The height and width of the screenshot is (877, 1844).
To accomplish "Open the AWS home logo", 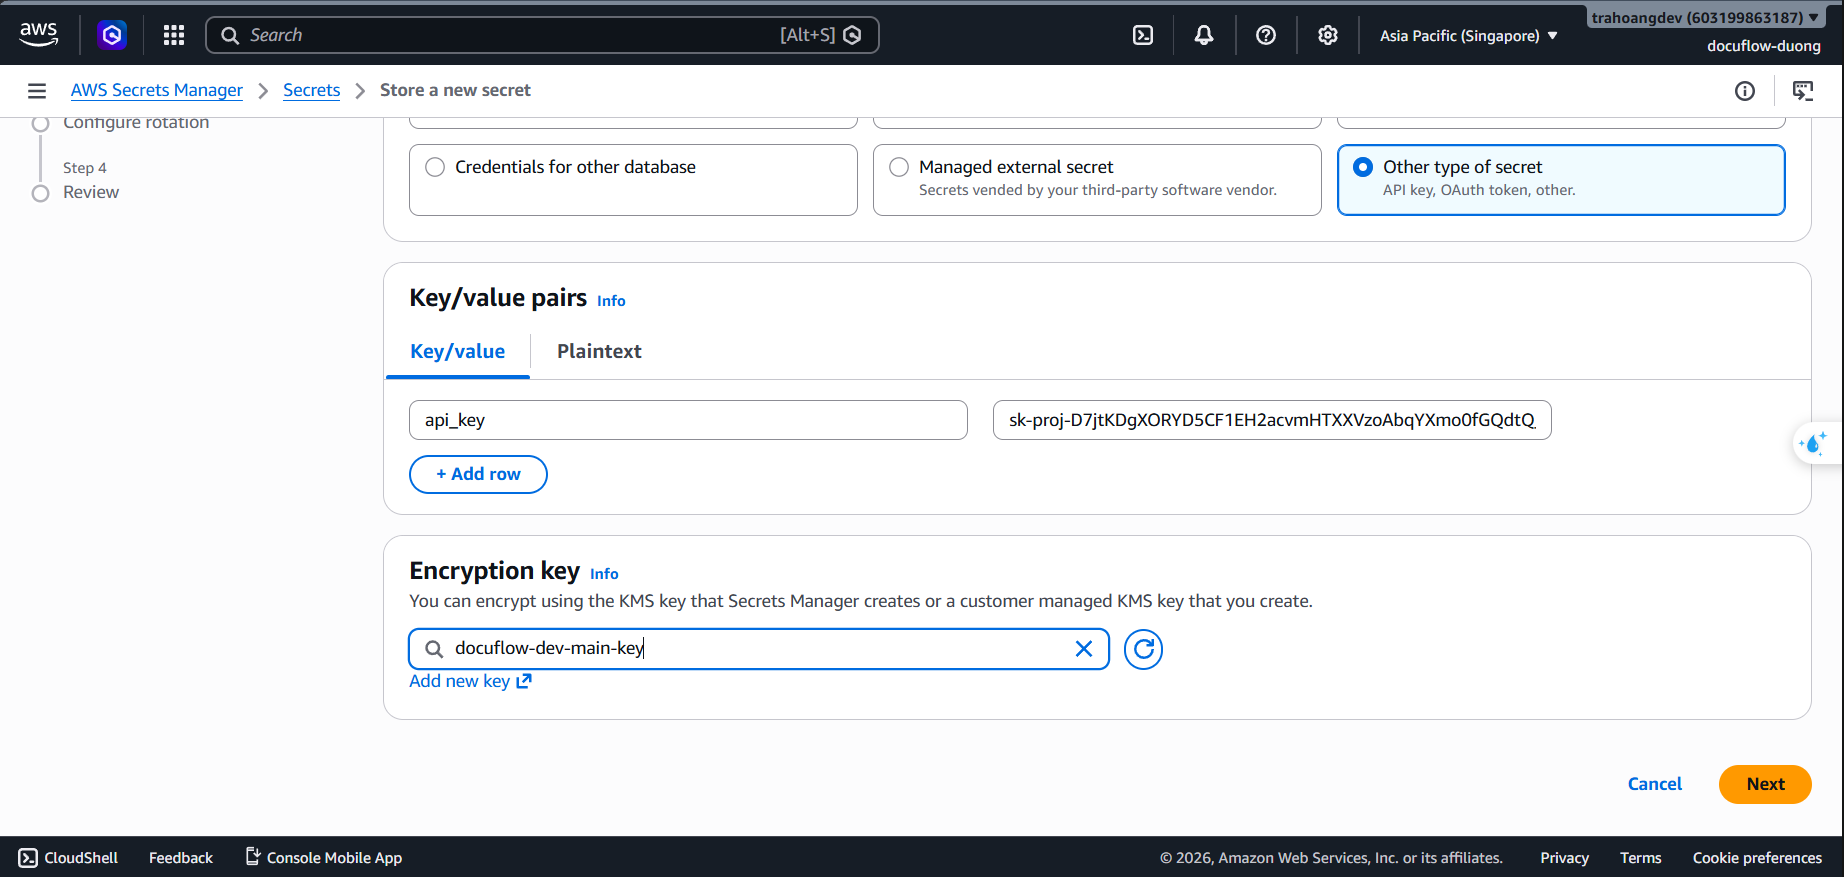I will pos(39,35).
